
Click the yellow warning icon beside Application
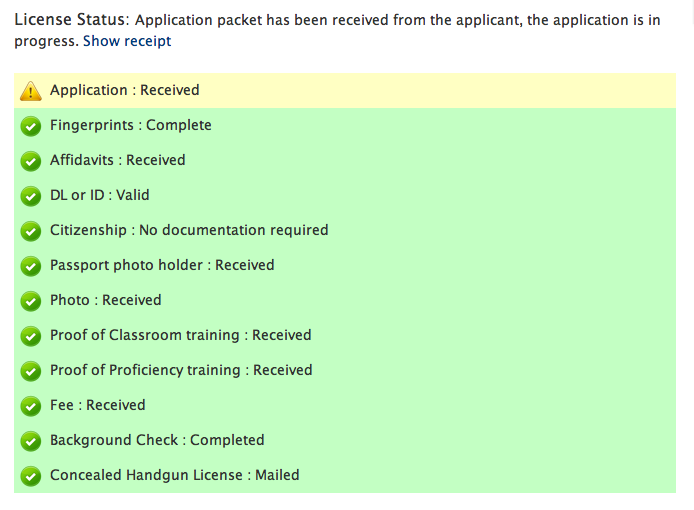click(31, 91)
